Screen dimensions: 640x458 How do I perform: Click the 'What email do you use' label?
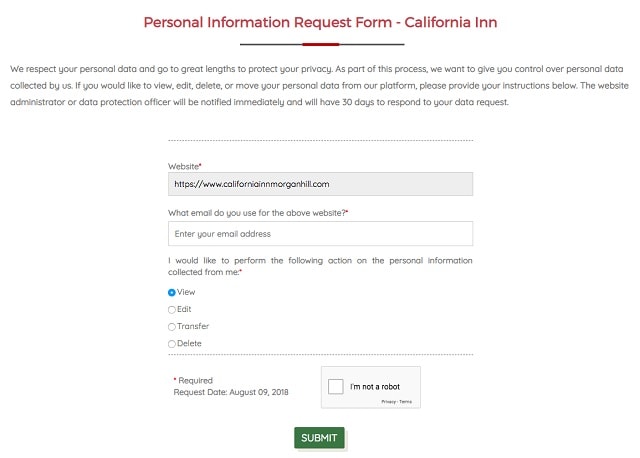(258, 213)
